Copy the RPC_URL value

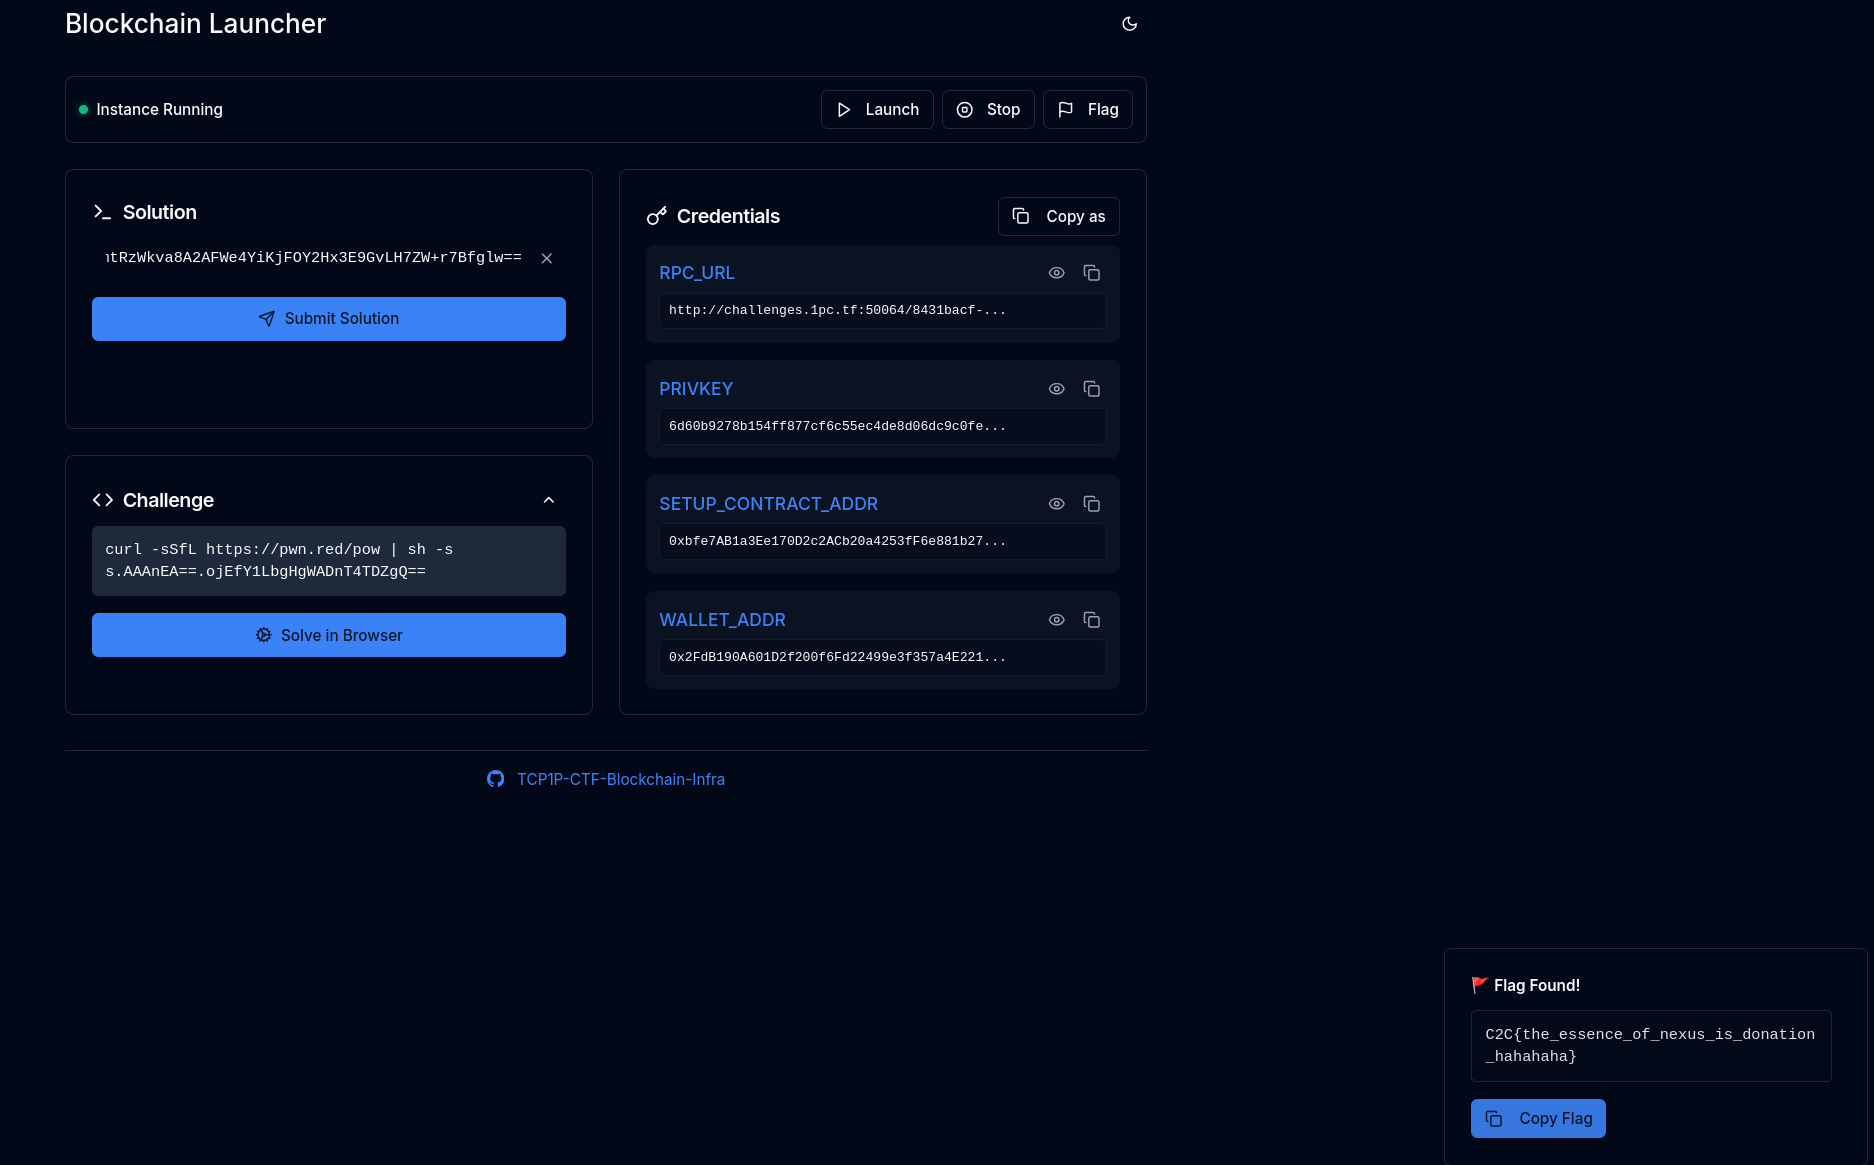(1091, 273)
